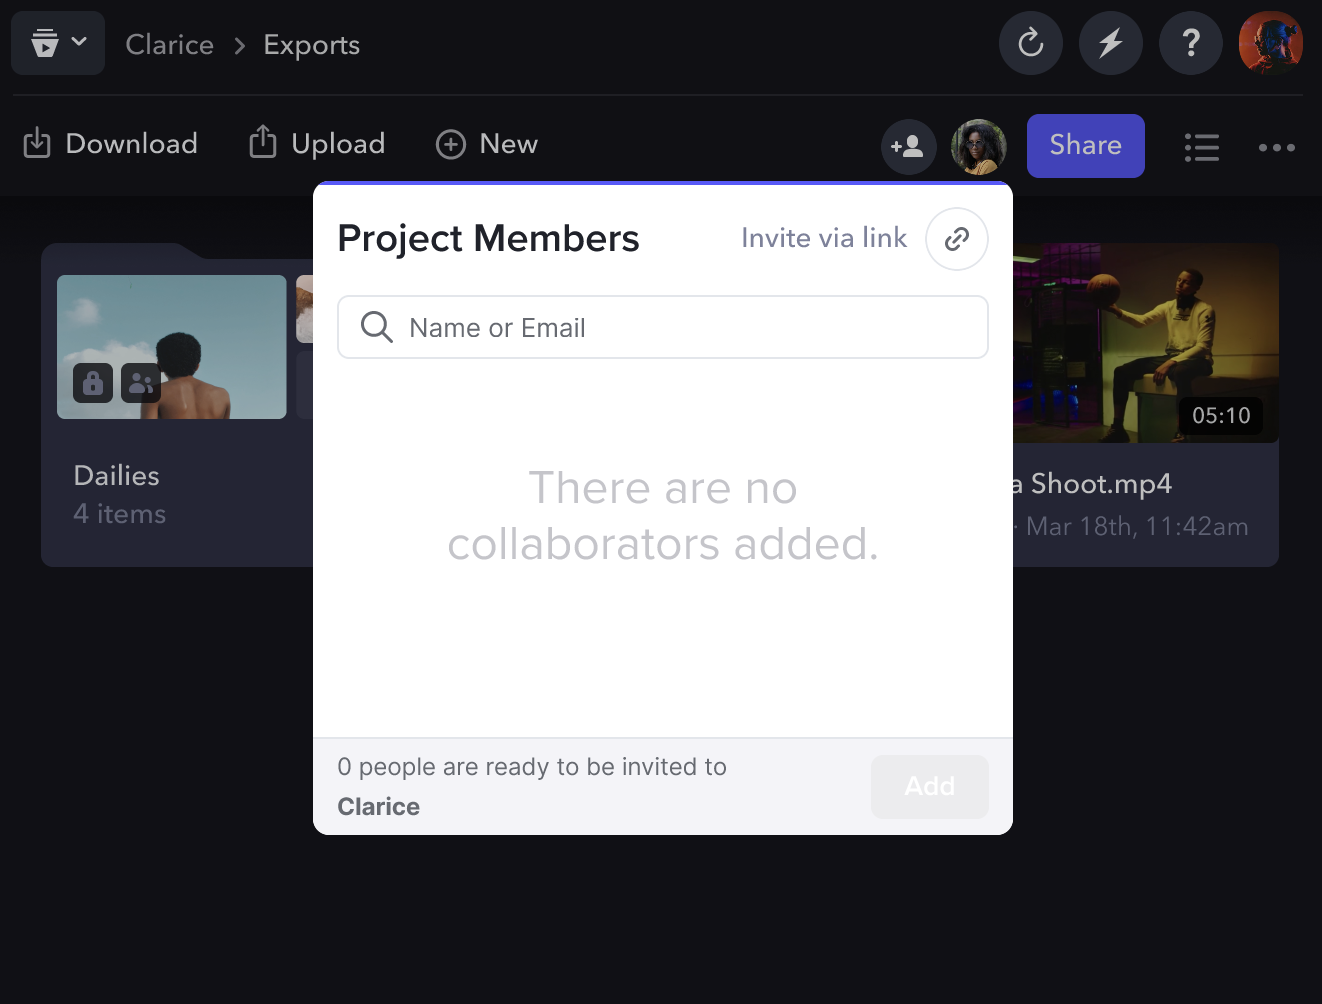1322x1004 pixels.
Task: Open the help question mark icon
Action: click(1190, 43)
